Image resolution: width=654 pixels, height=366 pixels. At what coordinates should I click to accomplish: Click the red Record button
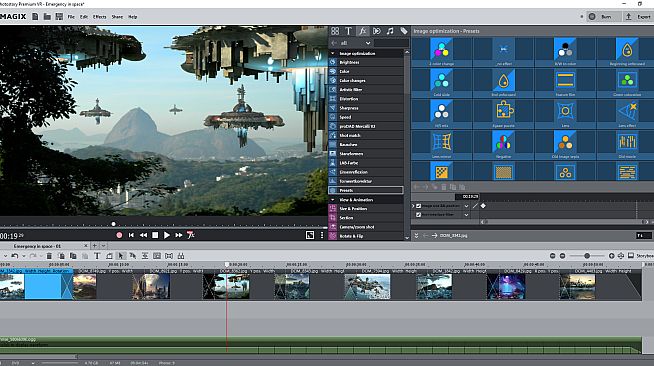click(x=119, y=235)
